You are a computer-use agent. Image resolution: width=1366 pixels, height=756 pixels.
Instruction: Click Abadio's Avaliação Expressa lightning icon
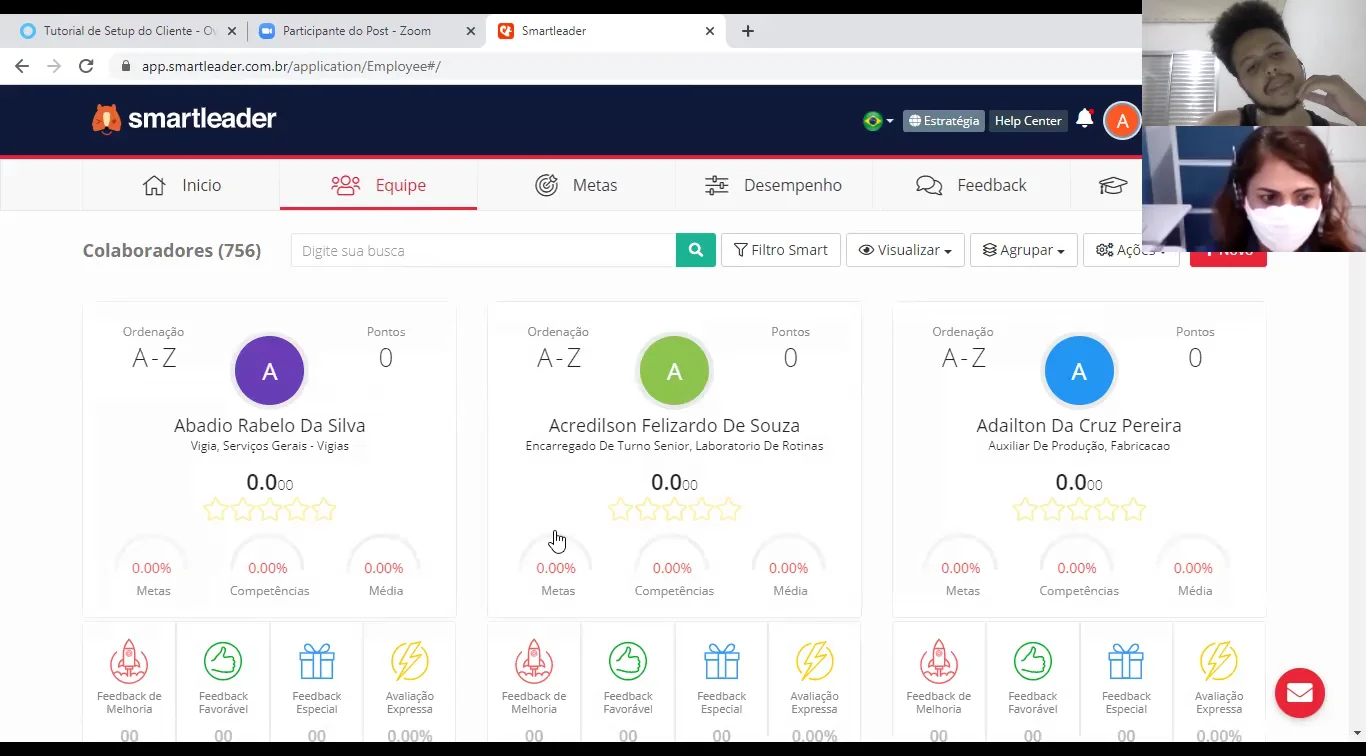point(410,661)
